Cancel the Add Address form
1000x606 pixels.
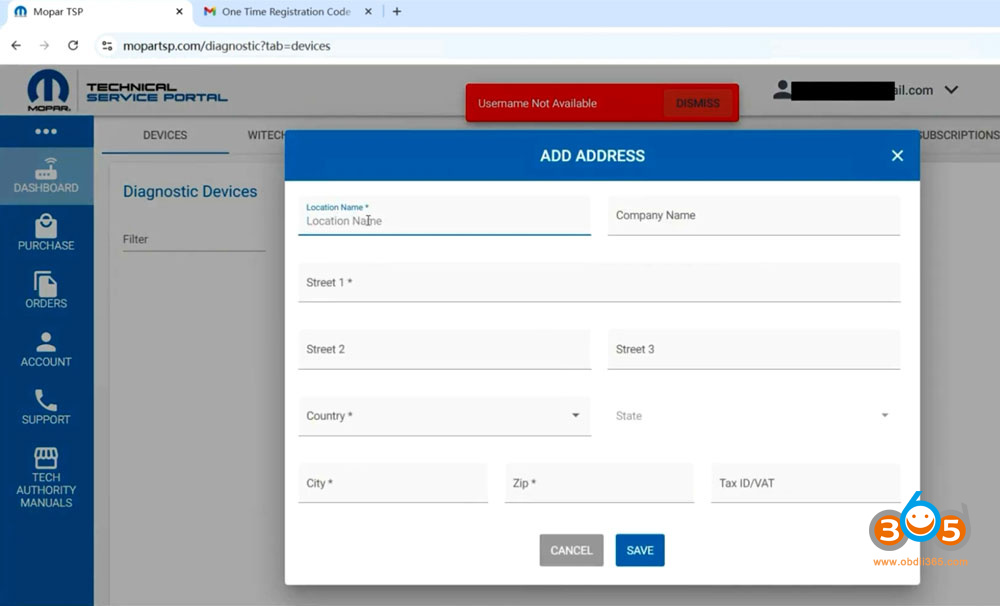click(571, 550)
